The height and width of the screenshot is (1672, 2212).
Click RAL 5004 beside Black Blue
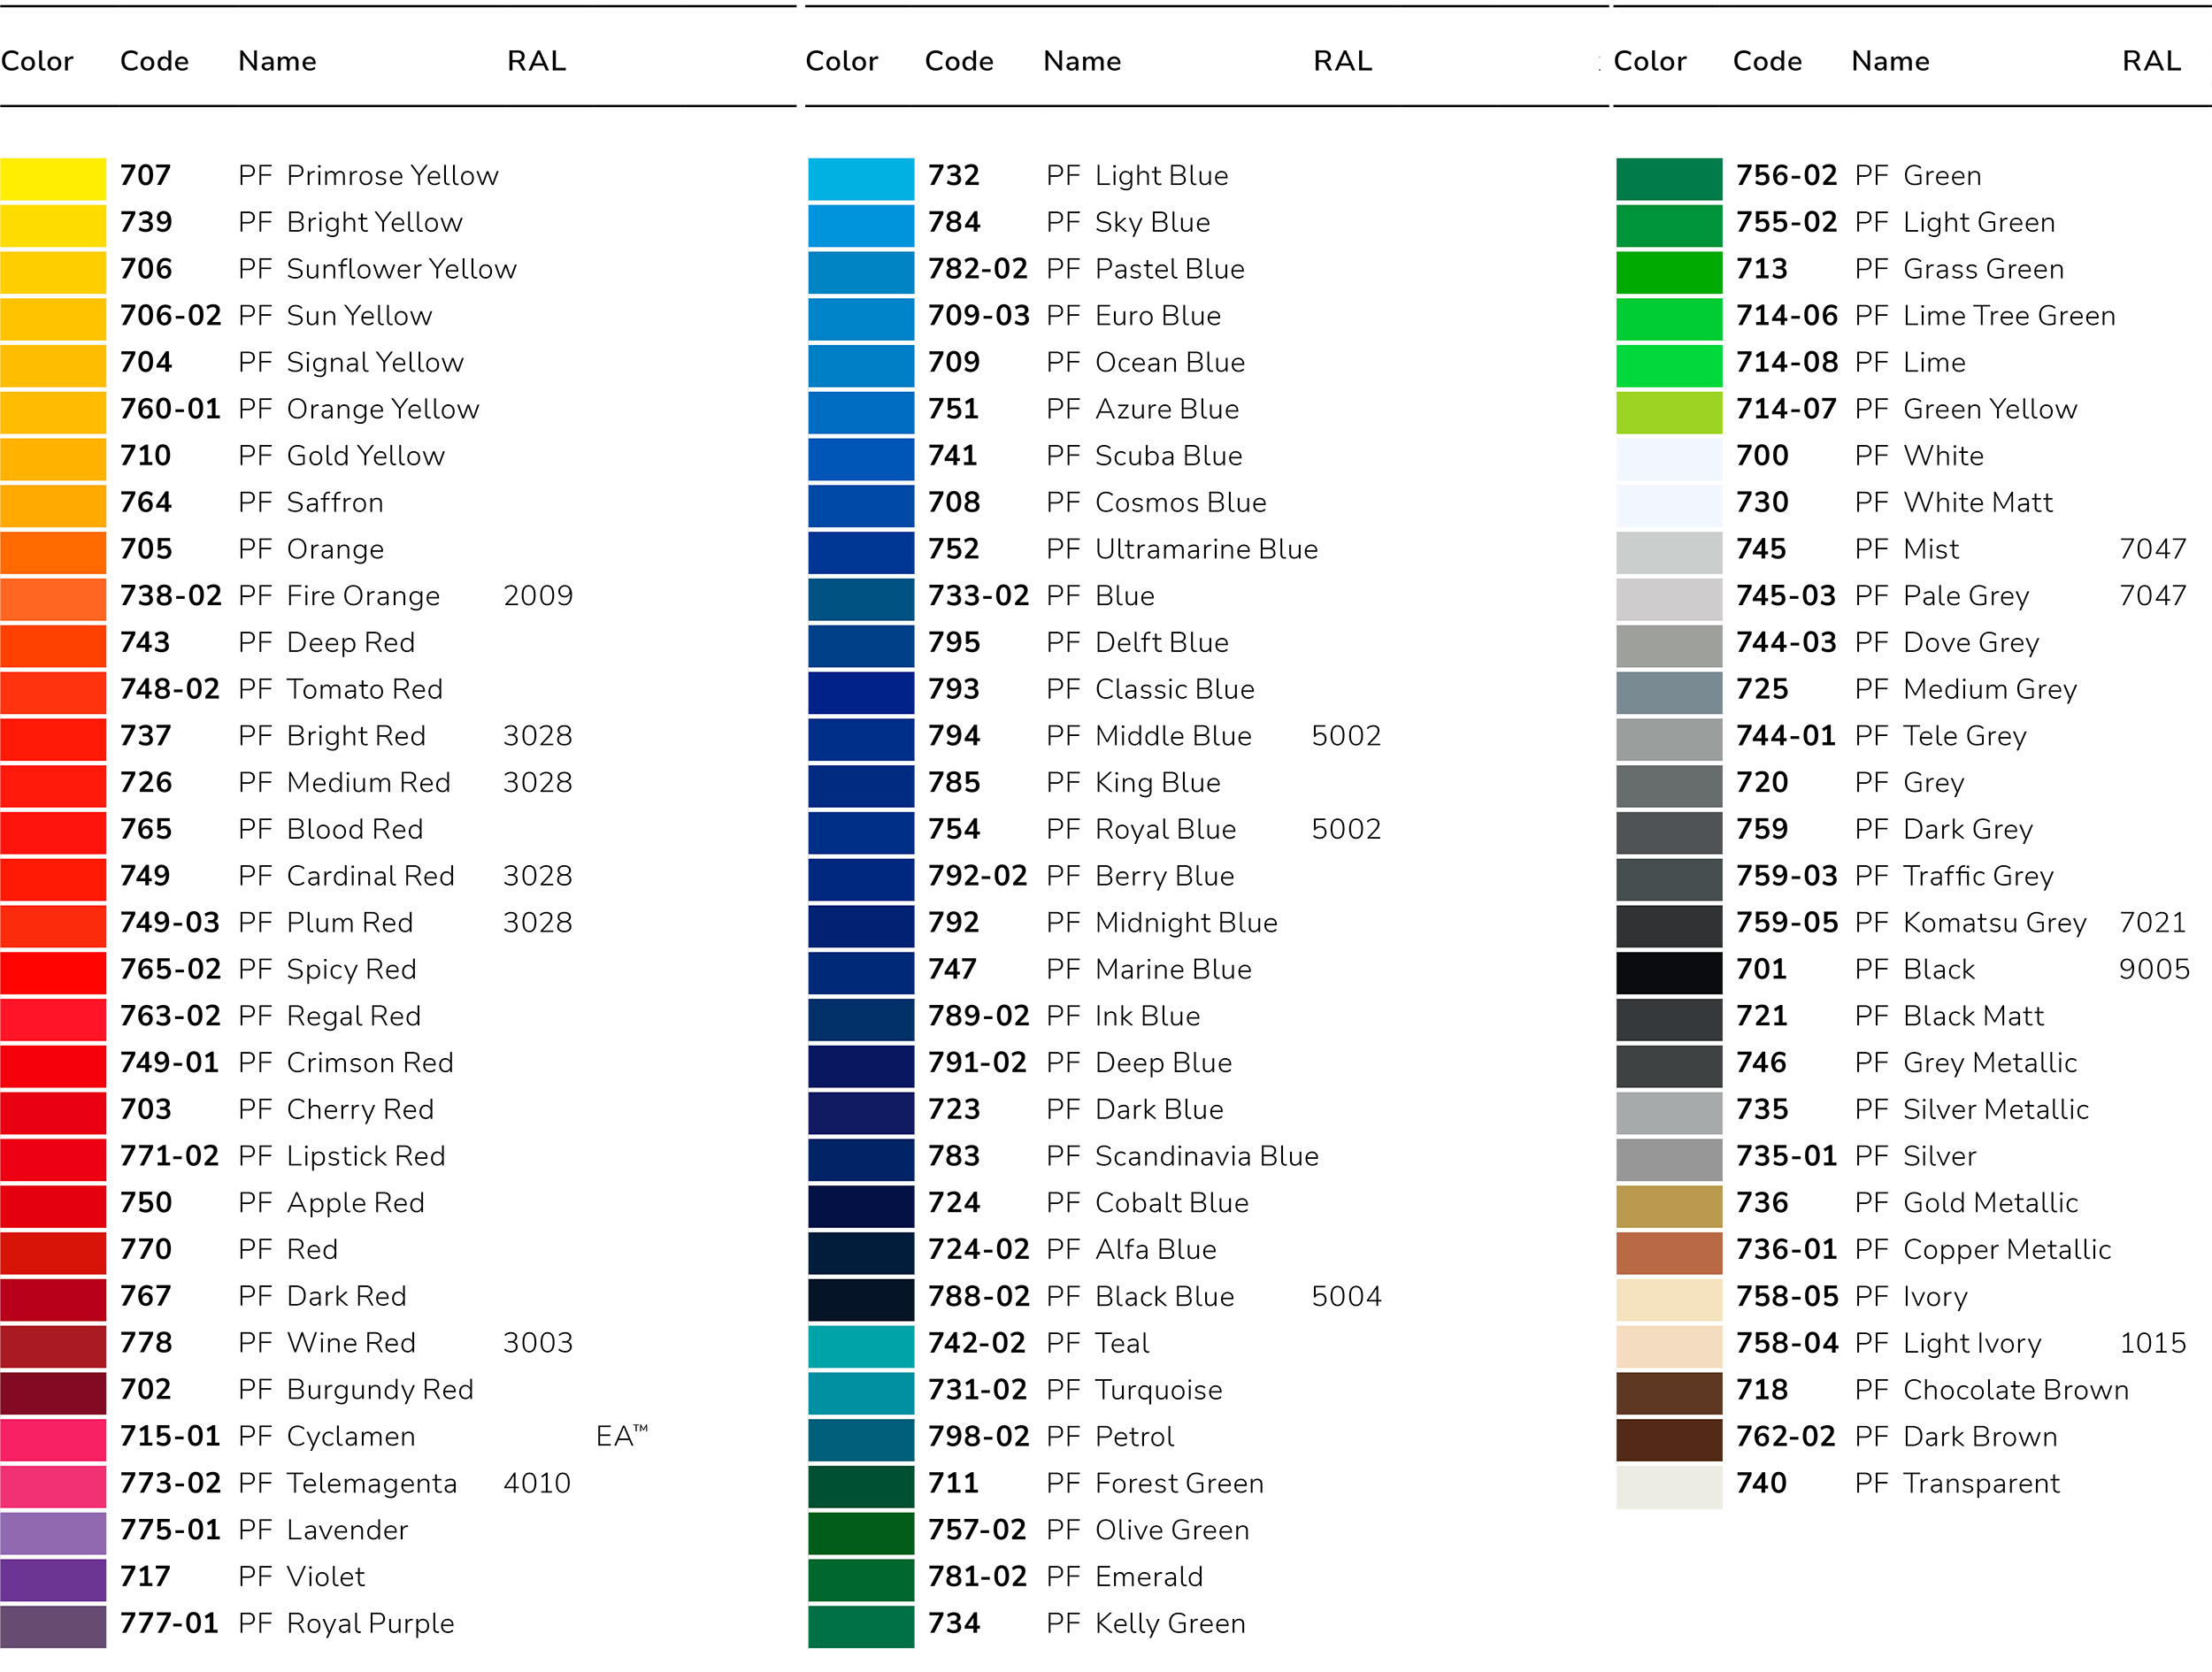tap(1346, 1296)
